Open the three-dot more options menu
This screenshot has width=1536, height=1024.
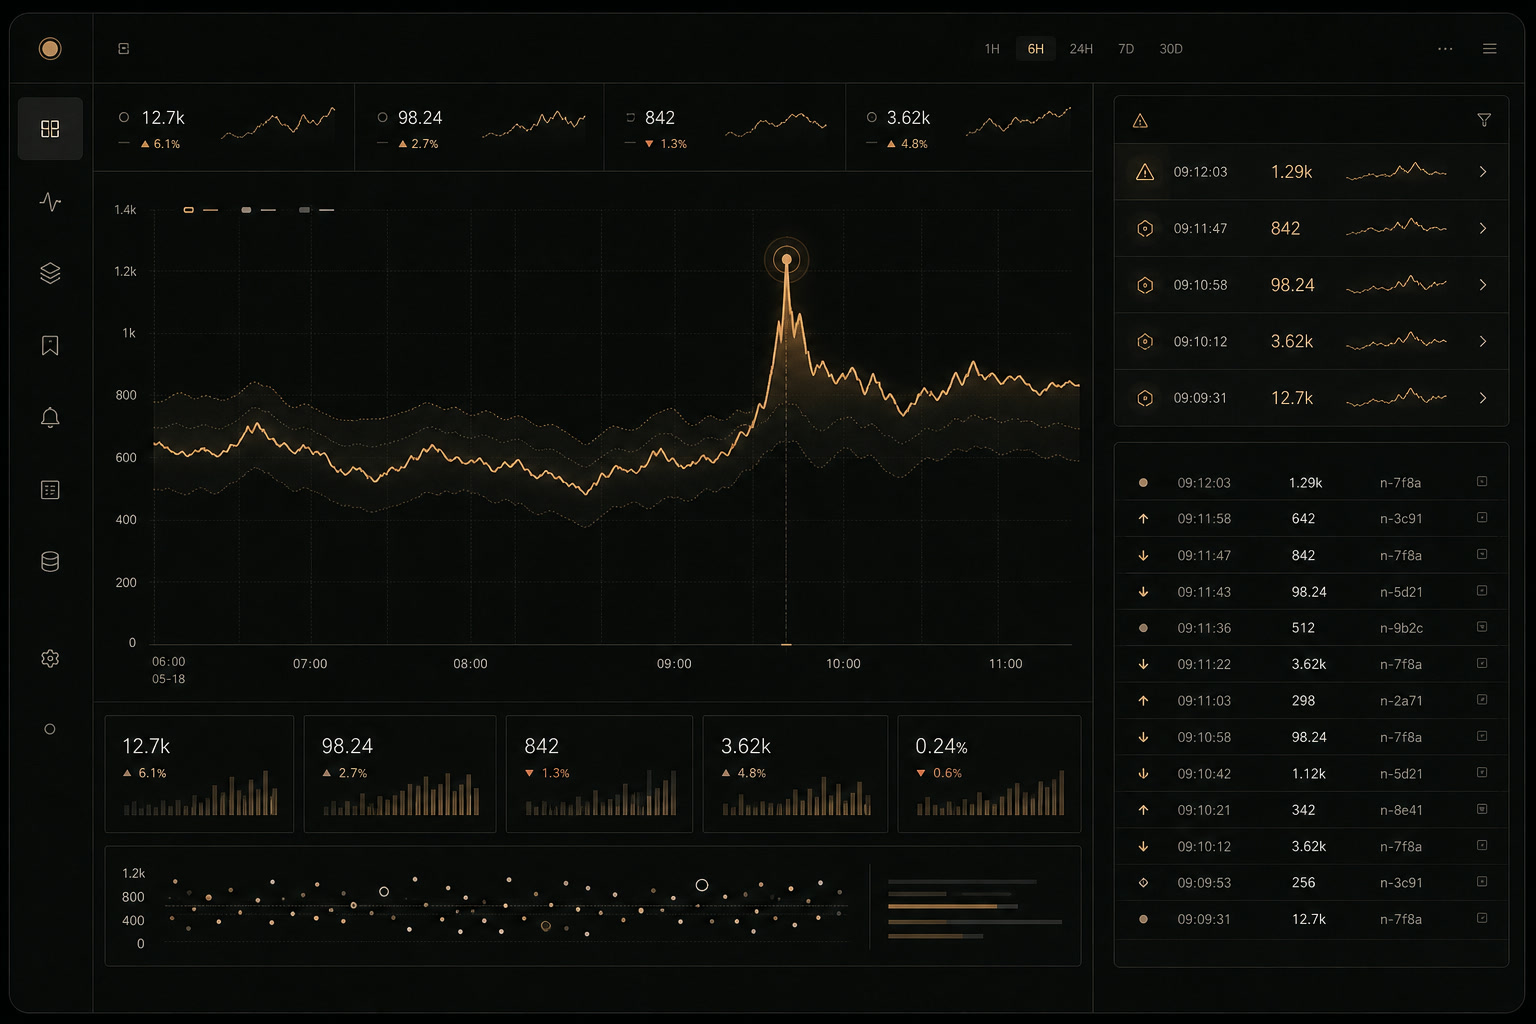(x=1445, y=48)
